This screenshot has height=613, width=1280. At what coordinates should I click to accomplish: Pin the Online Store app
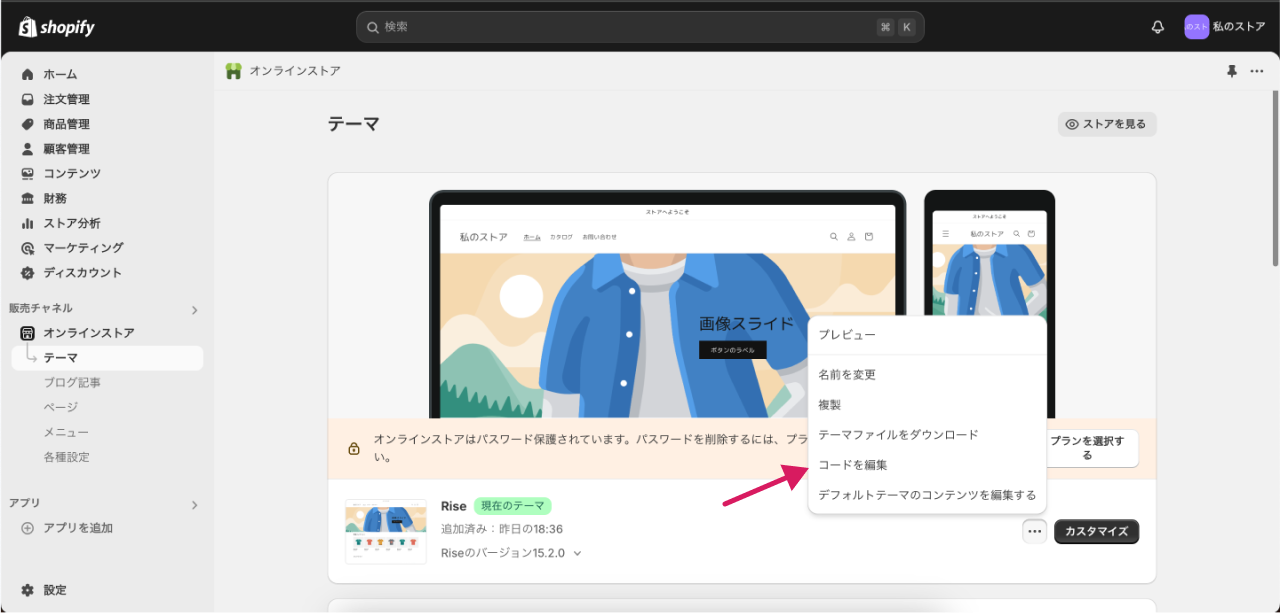tap(1231, 71)
